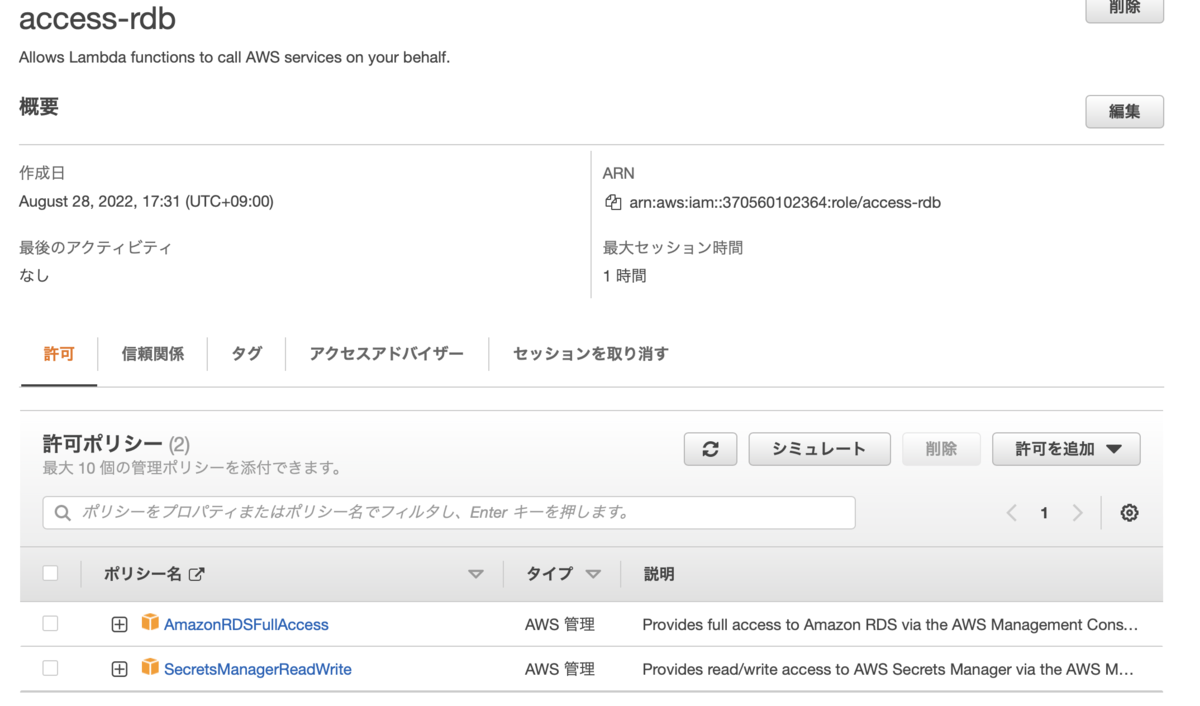This screenshot has width=1200, height=706.
Task: Select the 許可 tab
Action: [x=59, y=354]
